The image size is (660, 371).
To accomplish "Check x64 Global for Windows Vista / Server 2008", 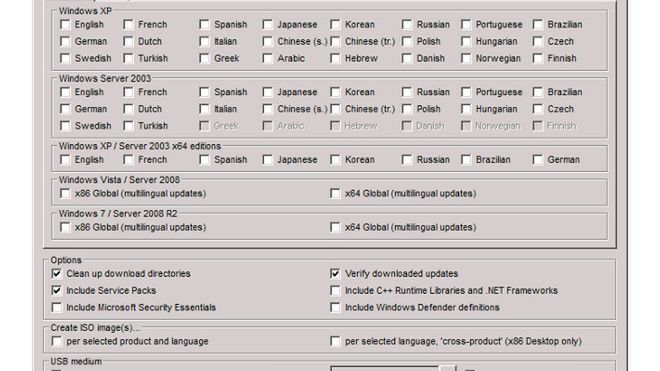I will tap(335, 193).
